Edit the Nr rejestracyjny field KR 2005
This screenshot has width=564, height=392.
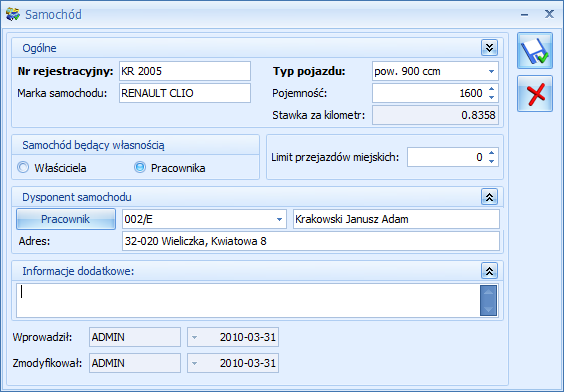(x=185, y=71)
